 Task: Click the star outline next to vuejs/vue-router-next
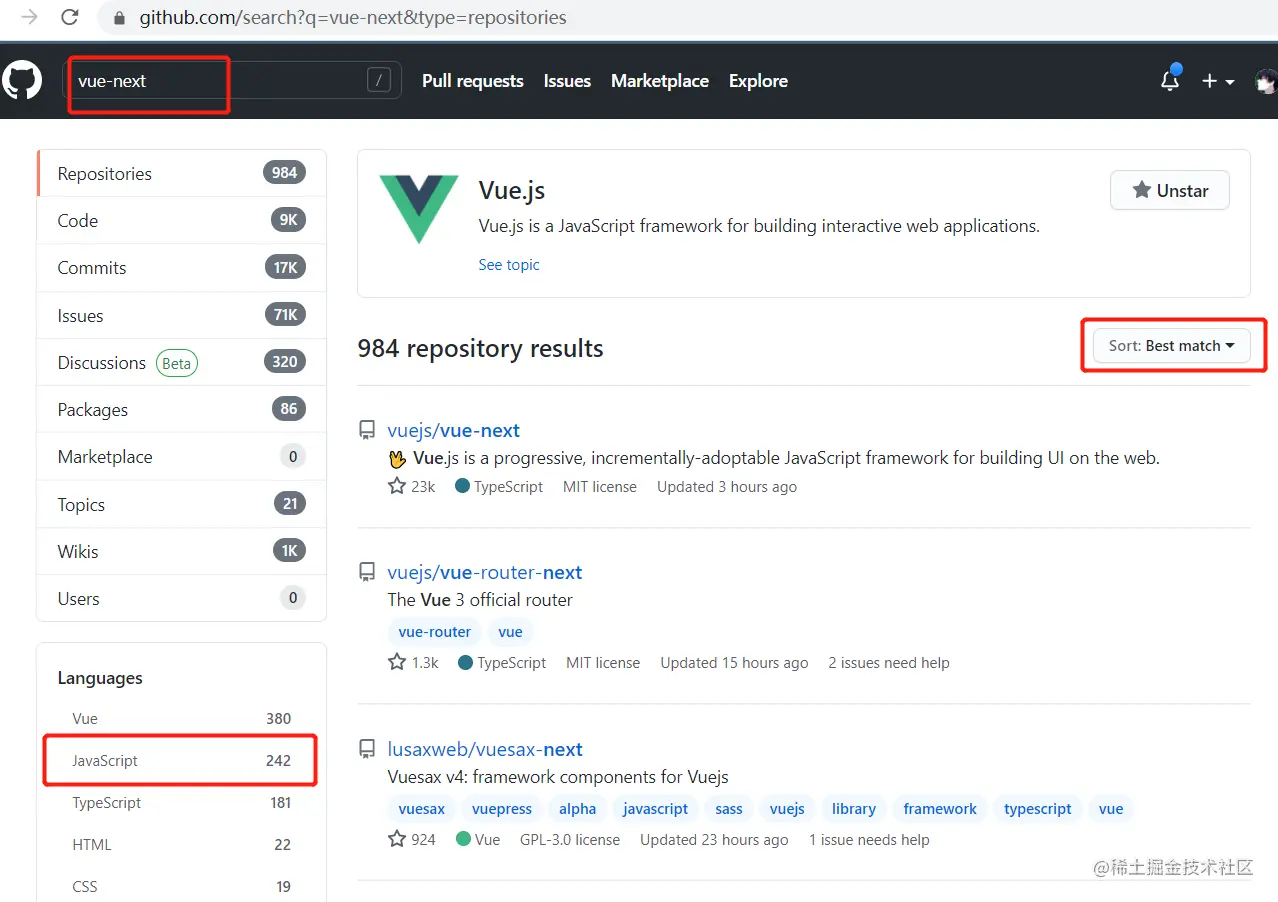pyautogui.click(x=395, y=661)
